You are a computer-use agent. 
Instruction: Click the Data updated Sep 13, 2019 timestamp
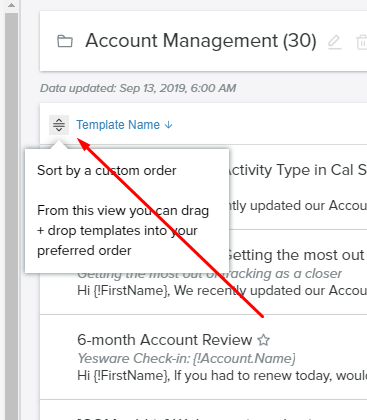pyautogui.click(x=138, y=88)
